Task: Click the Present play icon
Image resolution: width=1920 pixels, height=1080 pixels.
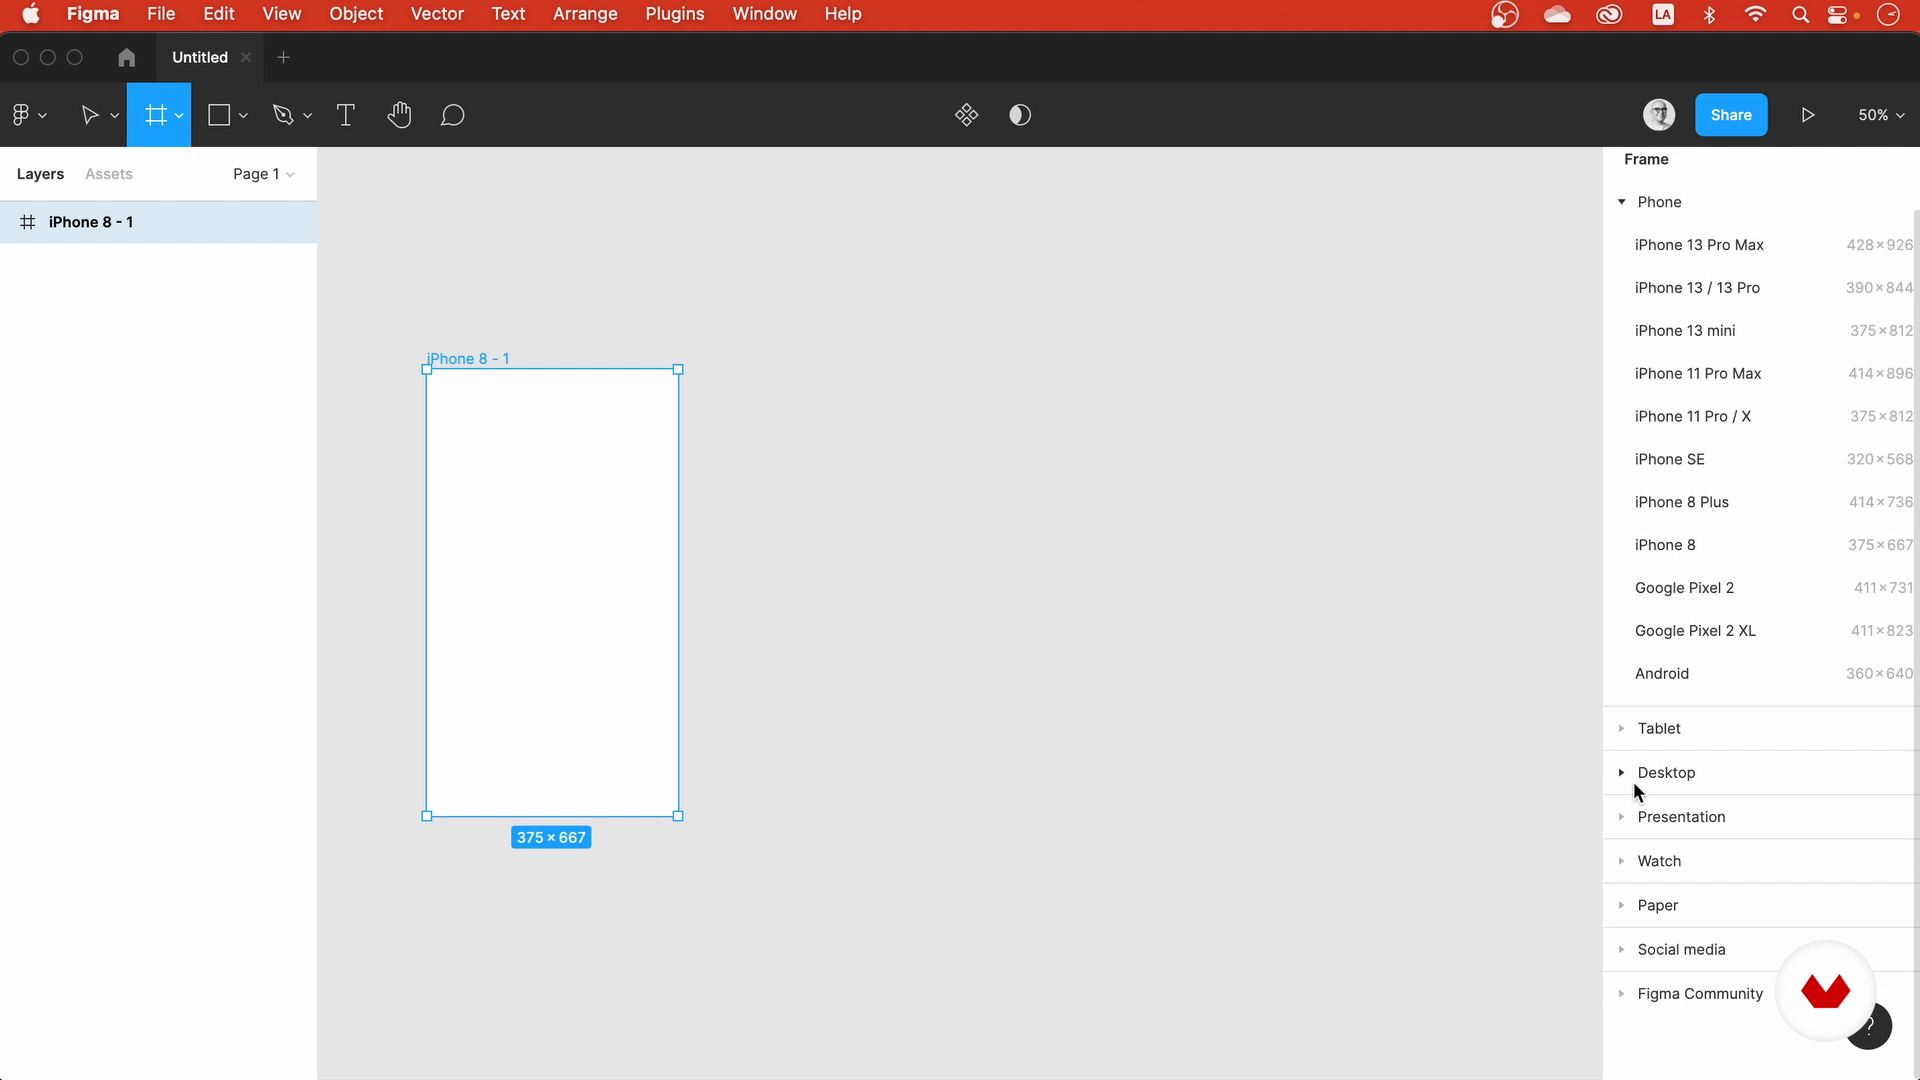Action: (1808, 115)
